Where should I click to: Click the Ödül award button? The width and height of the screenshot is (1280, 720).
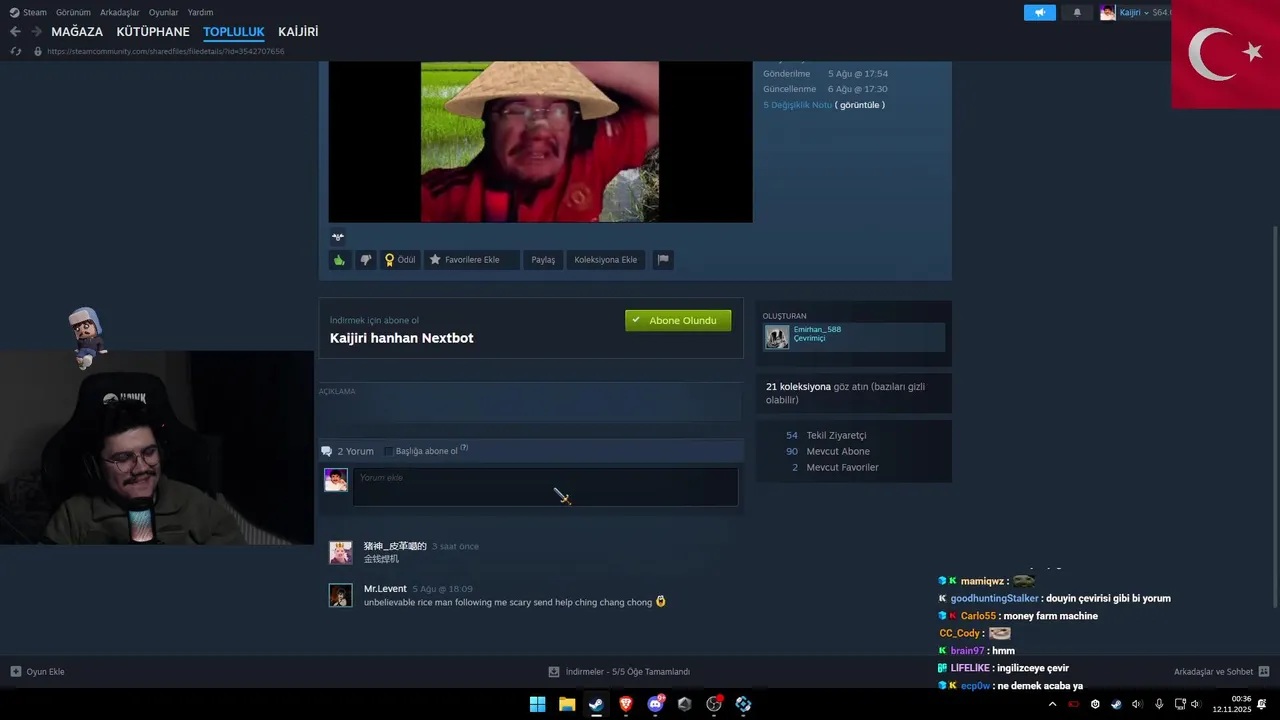pyautogui.click(x=400, y=260)
